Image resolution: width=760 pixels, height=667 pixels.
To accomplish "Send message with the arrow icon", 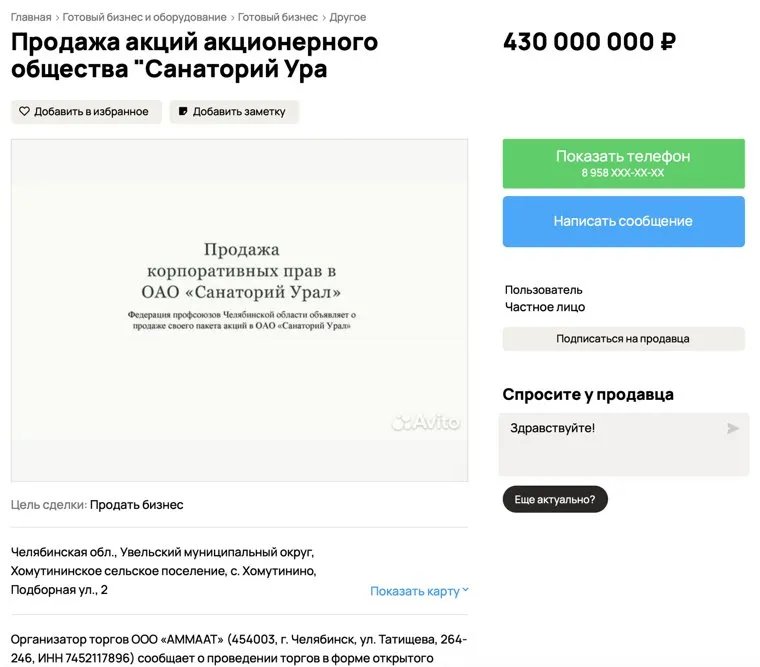I will pos(733,429).
